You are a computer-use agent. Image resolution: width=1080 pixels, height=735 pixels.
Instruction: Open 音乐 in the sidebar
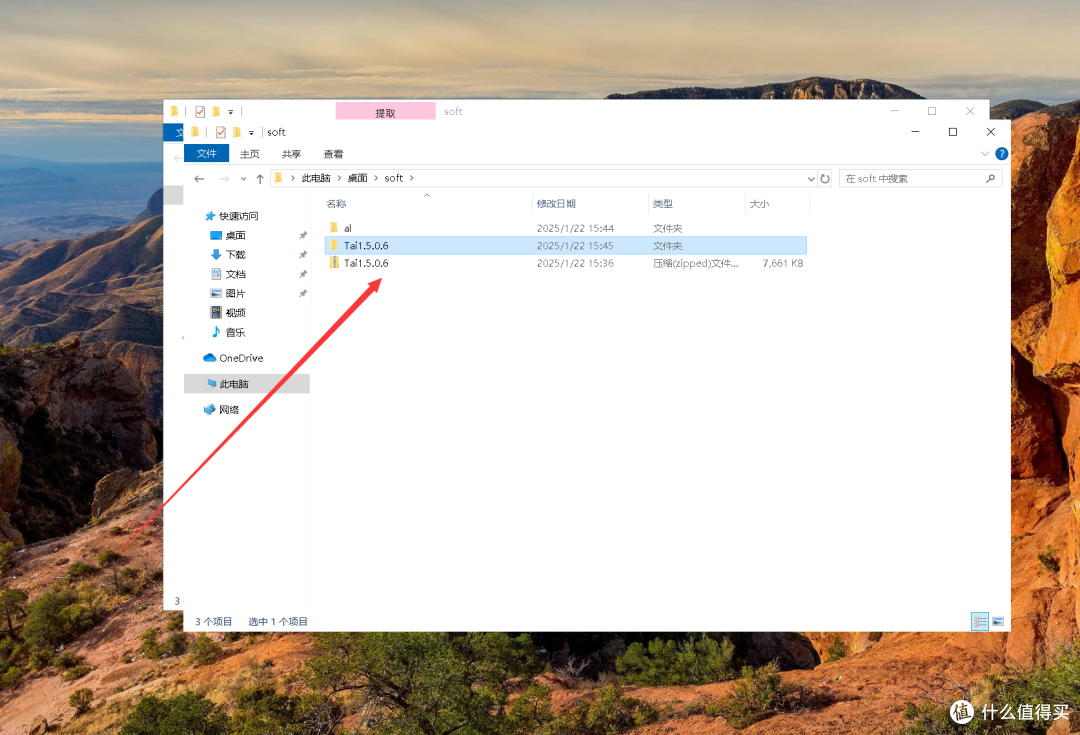(236, 332)
